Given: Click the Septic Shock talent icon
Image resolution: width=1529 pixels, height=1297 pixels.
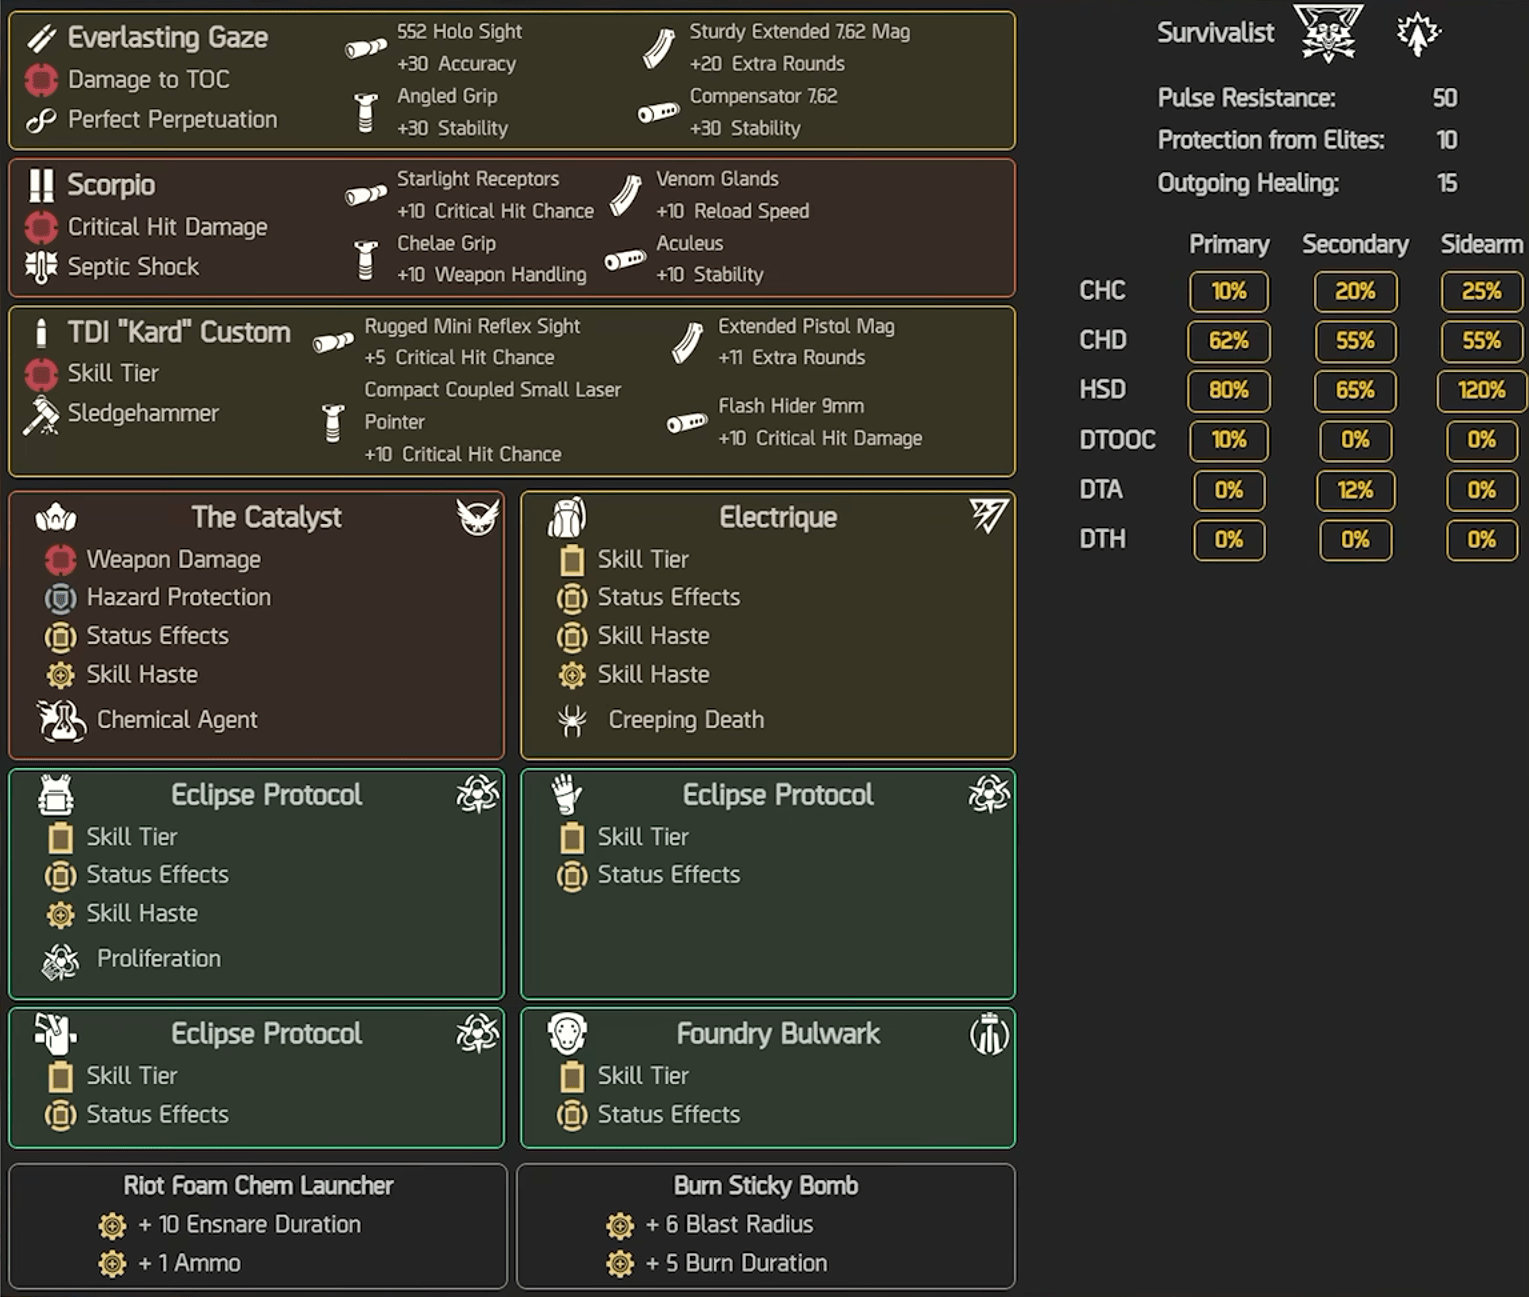Looking at the screenshot, I should pyautogui.click(x=41, y=267).
